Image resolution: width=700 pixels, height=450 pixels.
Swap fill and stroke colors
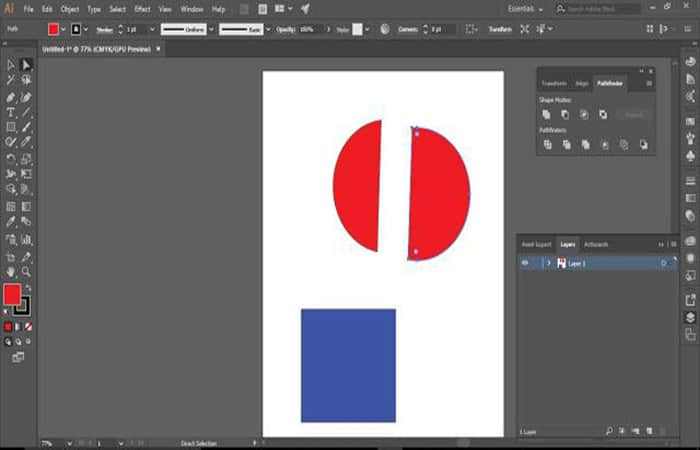[28, 288]
